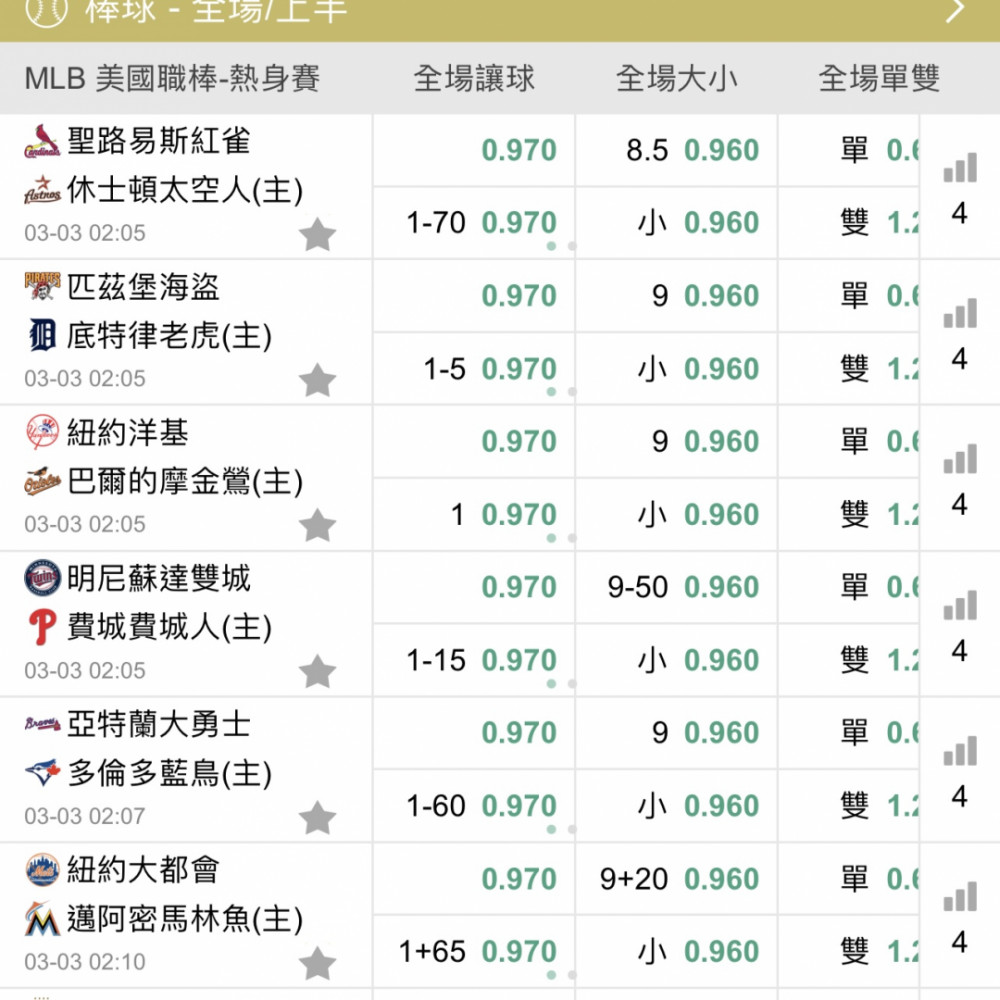Open the 底特律老虎(主) team name
This screenshot has width=1000, height=1000.
pos(170,335)
